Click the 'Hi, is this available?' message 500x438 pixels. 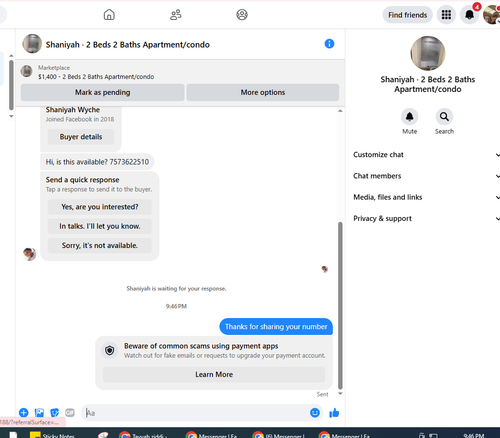(x=97, y=162)
